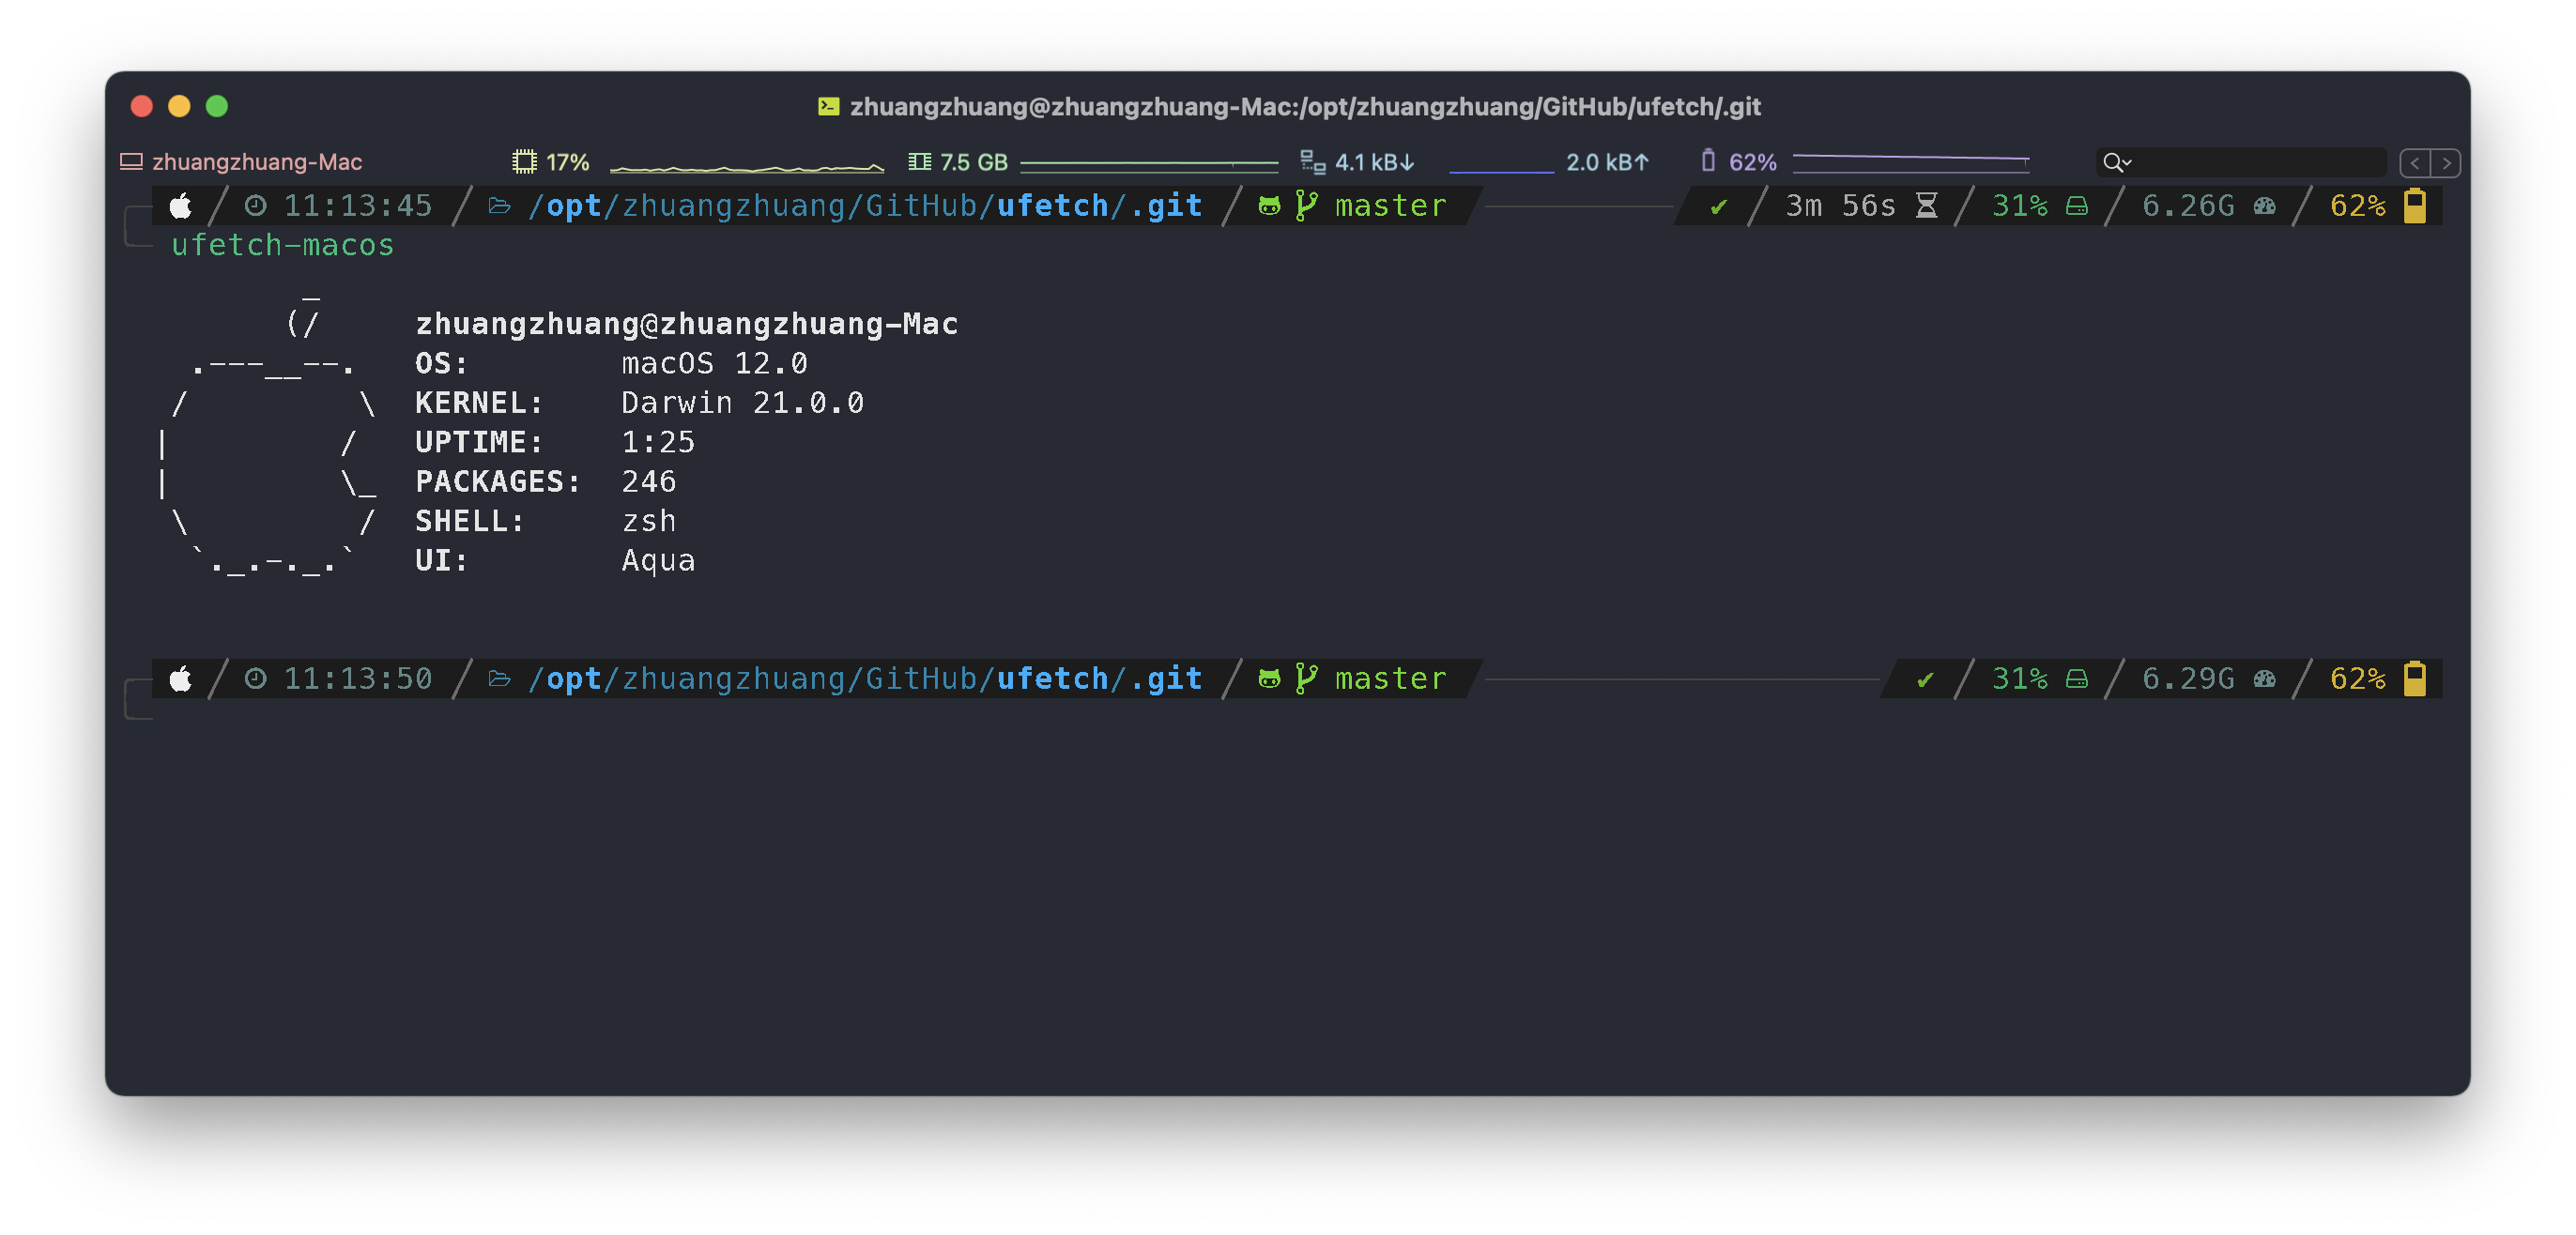Viewport: 2576px width, 1235px height.
Task: Click the green zoom window button
Action: pyautogui.click(x=217, y=106)
